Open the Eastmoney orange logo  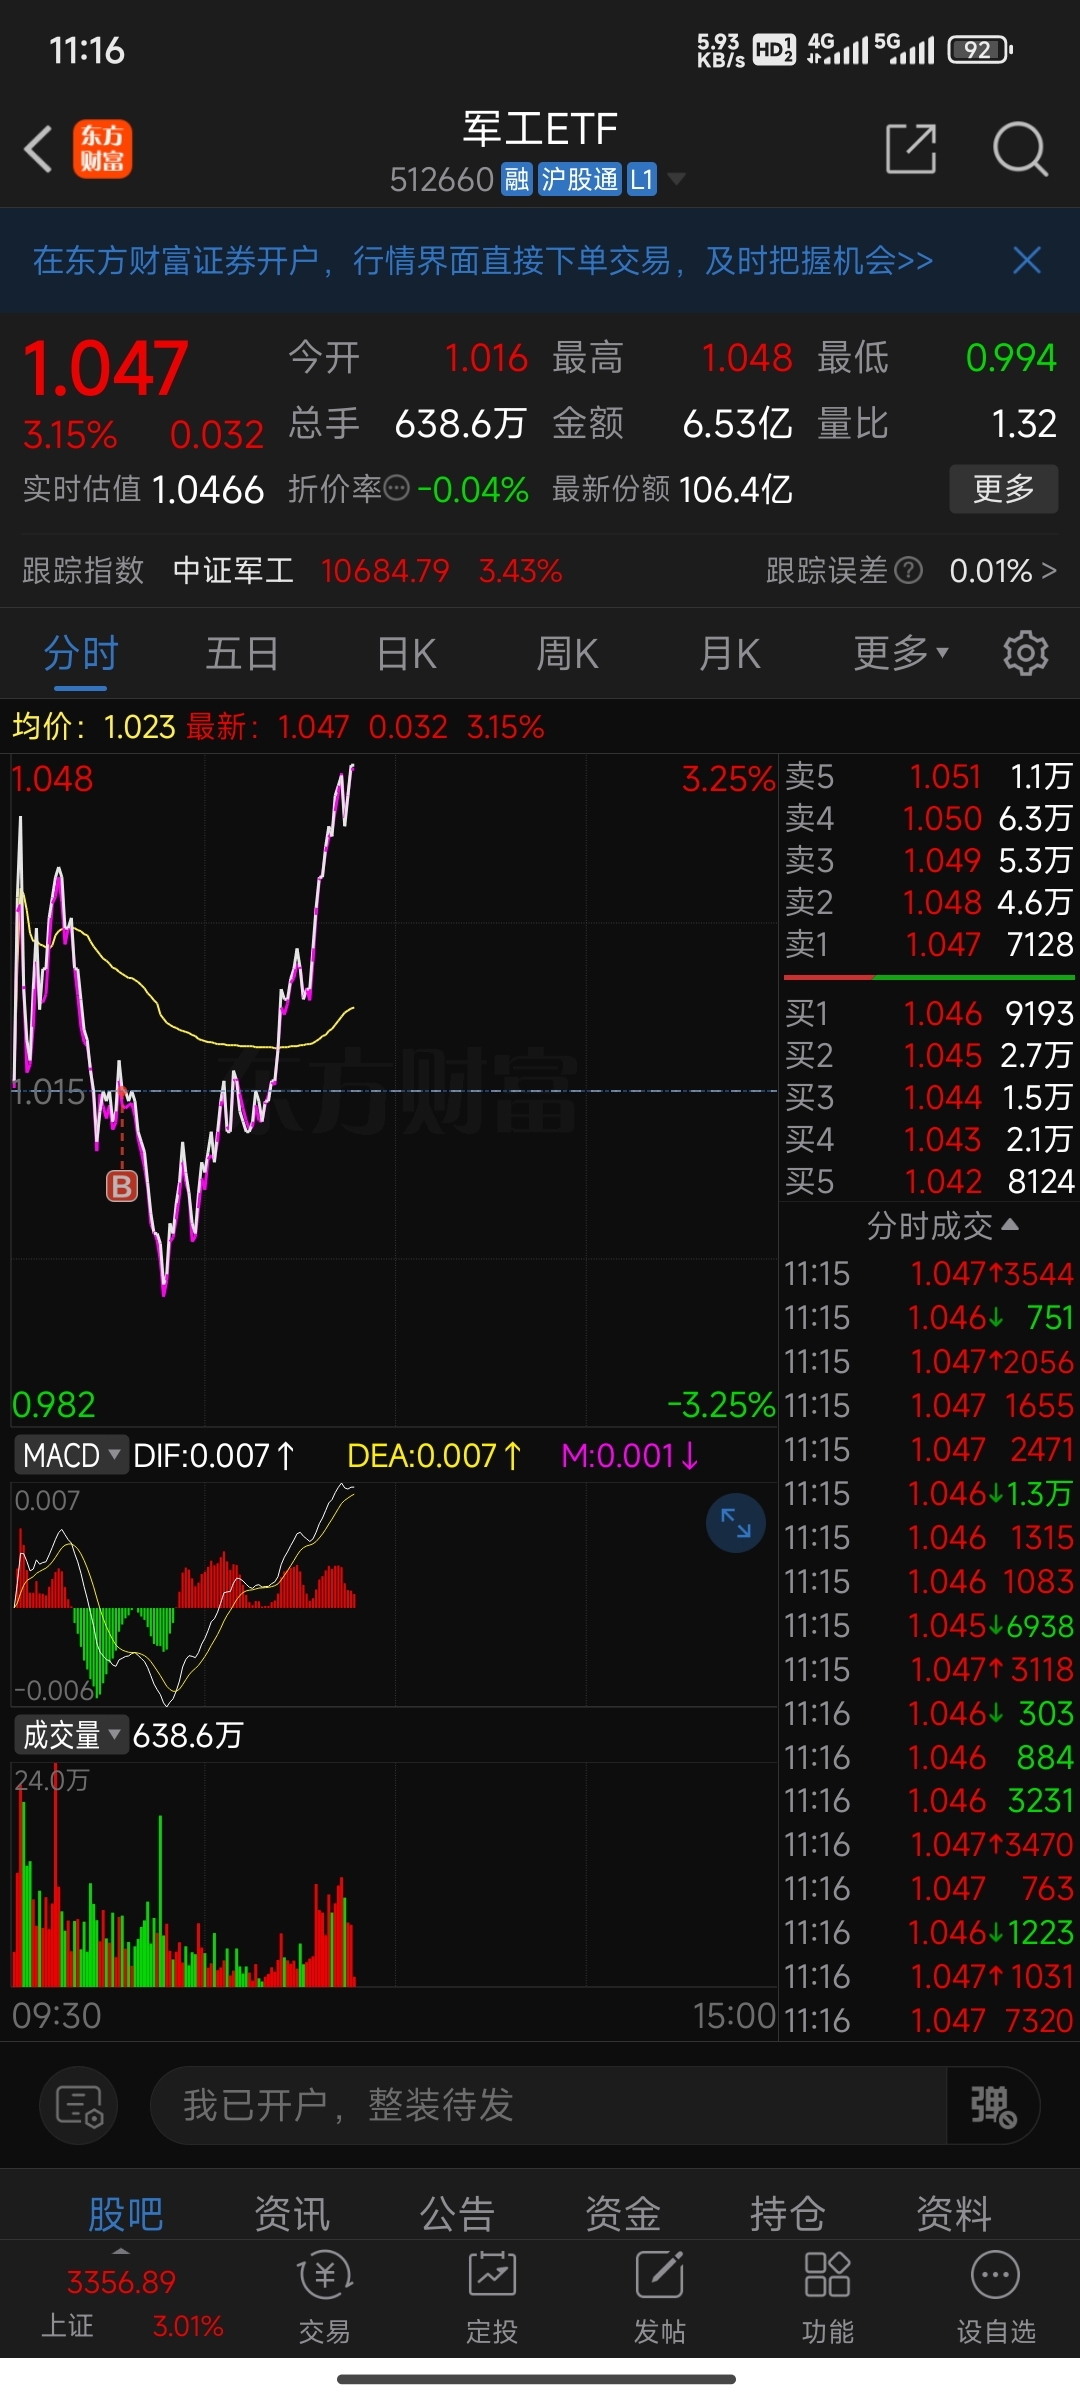pos(102,150)
